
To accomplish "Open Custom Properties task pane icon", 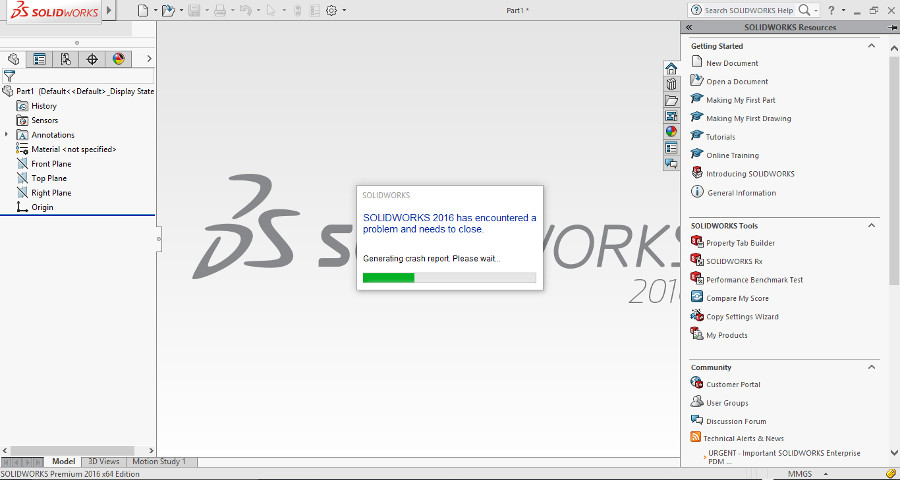I will point(671,148).
